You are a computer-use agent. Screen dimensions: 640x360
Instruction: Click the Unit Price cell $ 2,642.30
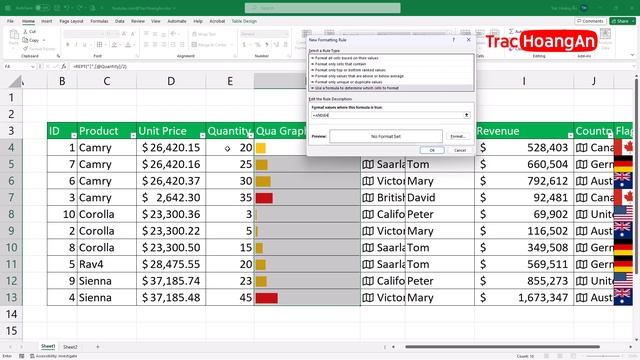click(171, 198)
